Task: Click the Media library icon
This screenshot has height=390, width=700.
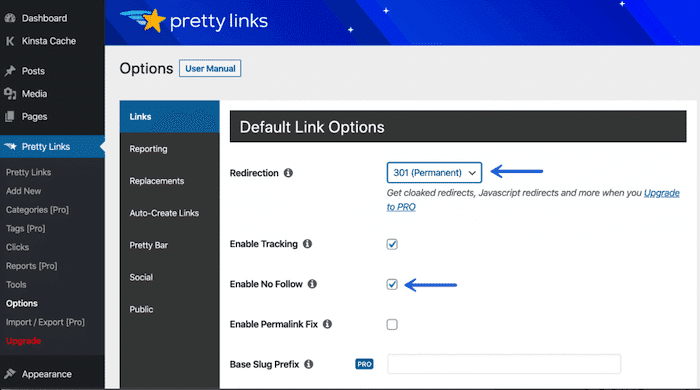Action: [x=10, y=94]
